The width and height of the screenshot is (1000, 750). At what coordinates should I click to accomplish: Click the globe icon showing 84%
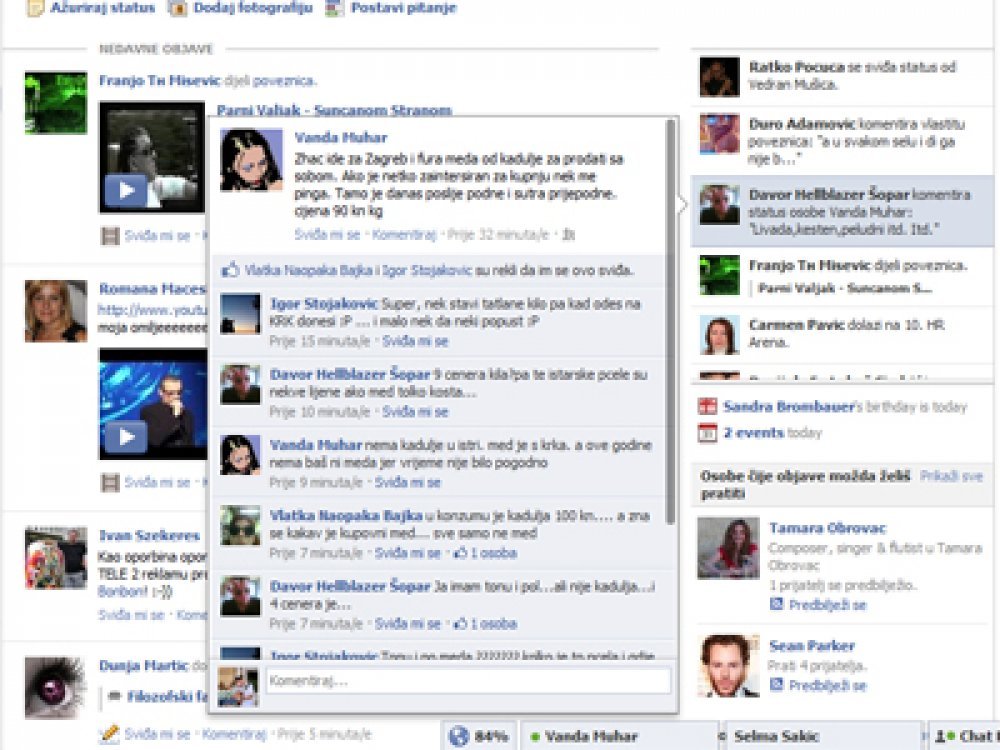(458, 736)
